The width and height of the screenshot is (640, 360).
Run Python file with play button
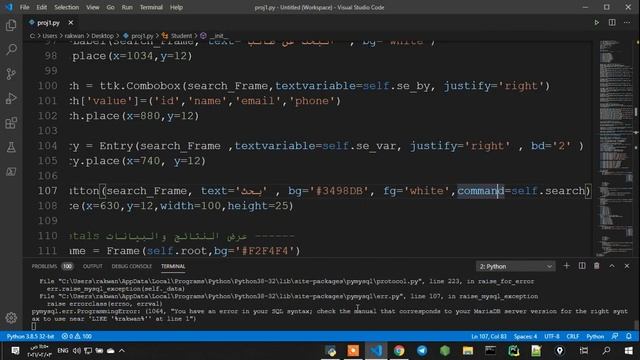(596, 22)
